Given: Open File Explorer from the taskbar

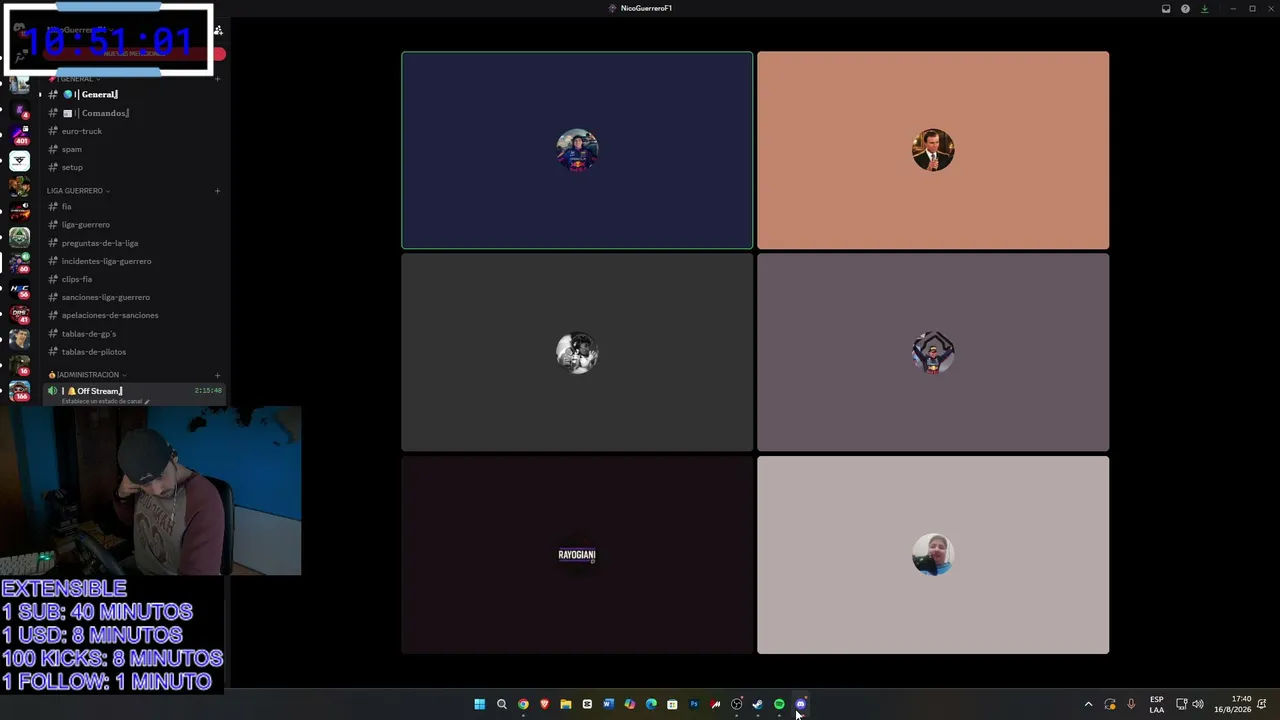Looking at the screenshot, I should pos(566,704).
